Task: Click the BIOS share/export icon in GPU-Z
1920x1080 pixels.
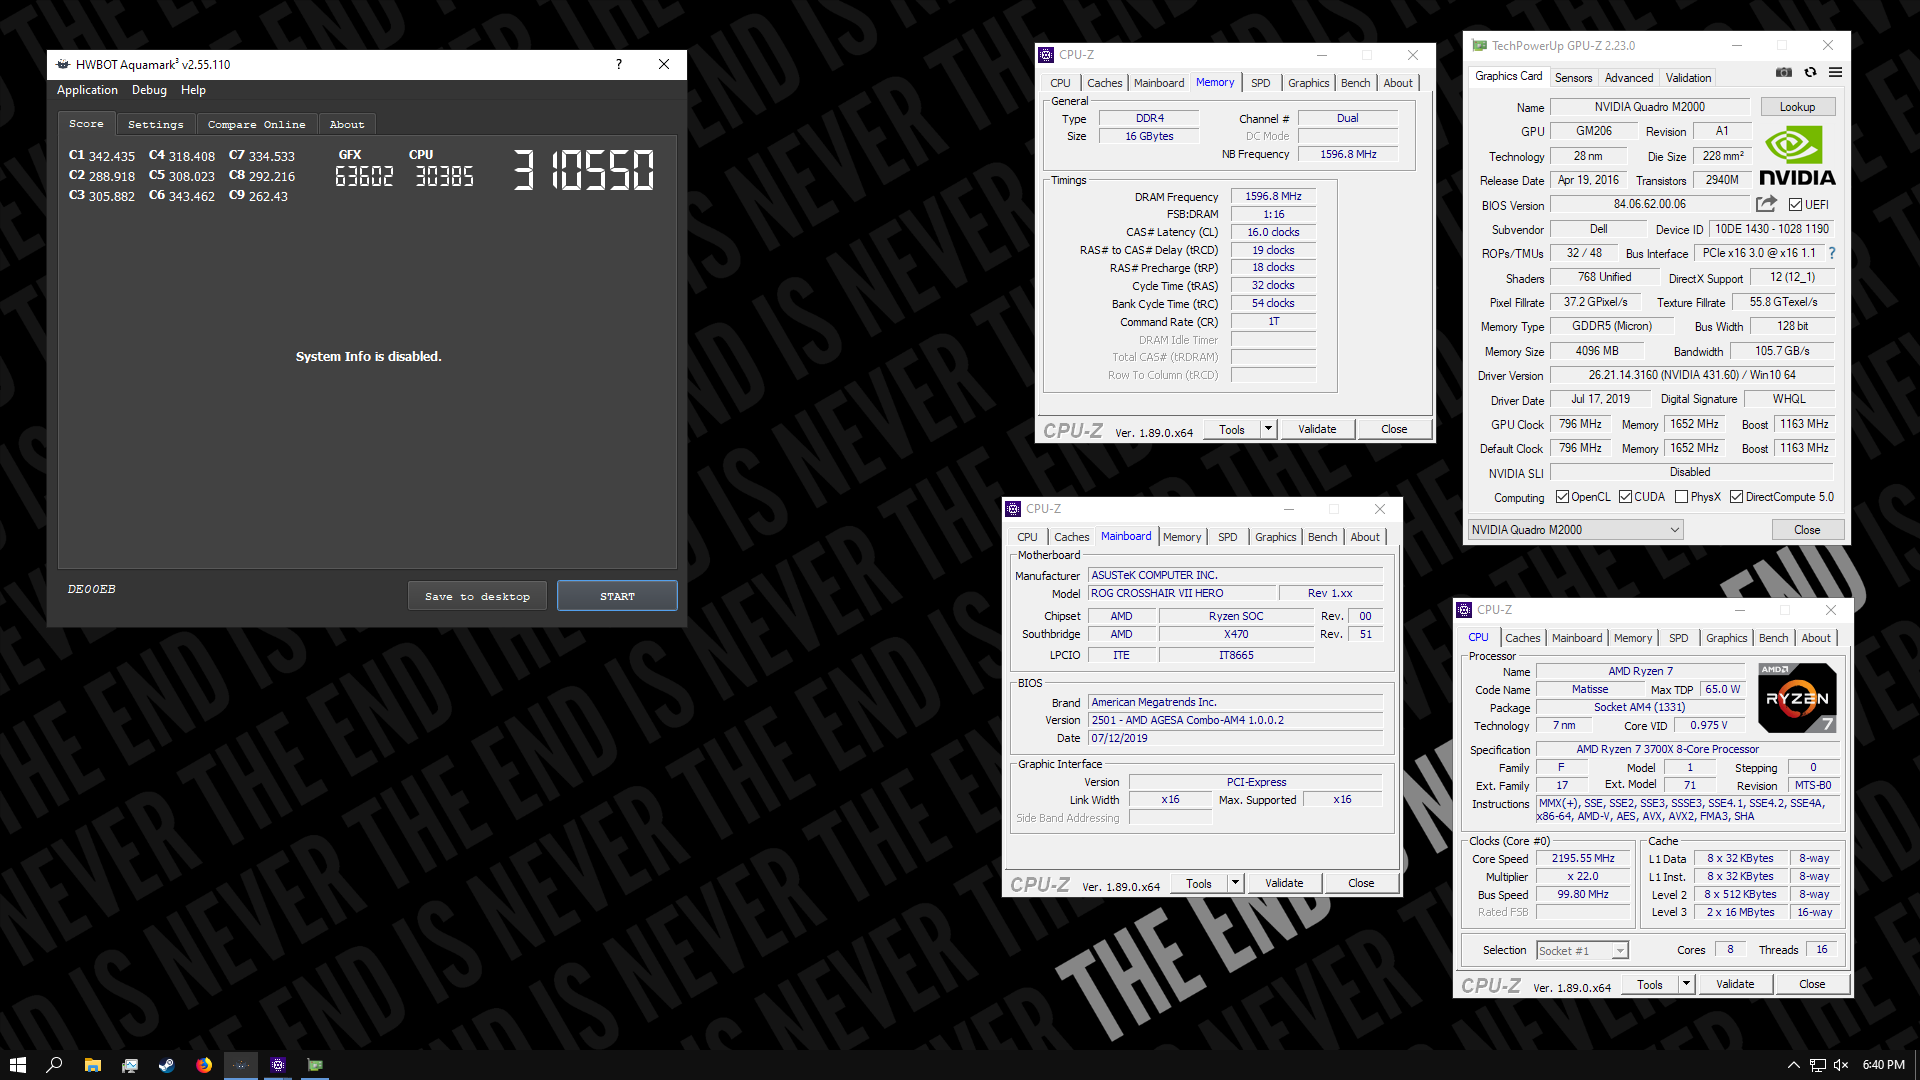Action: [1766, 204]
